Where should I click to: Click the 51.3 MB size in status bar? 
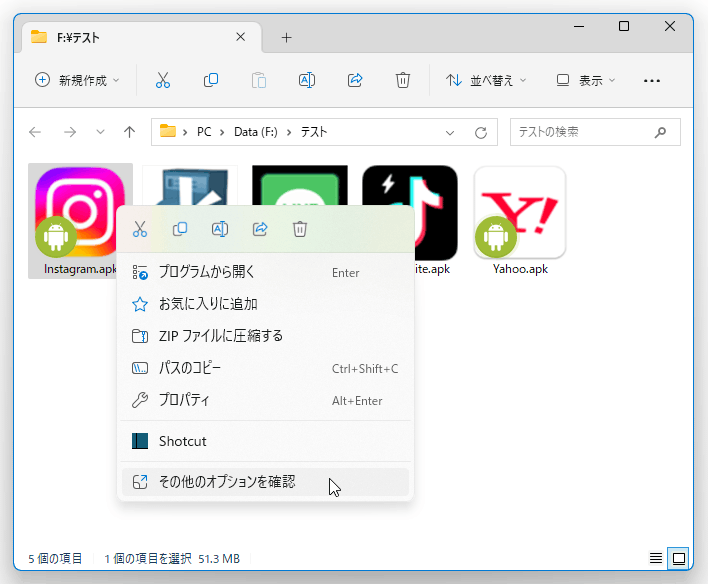click(x=219, y=559)
